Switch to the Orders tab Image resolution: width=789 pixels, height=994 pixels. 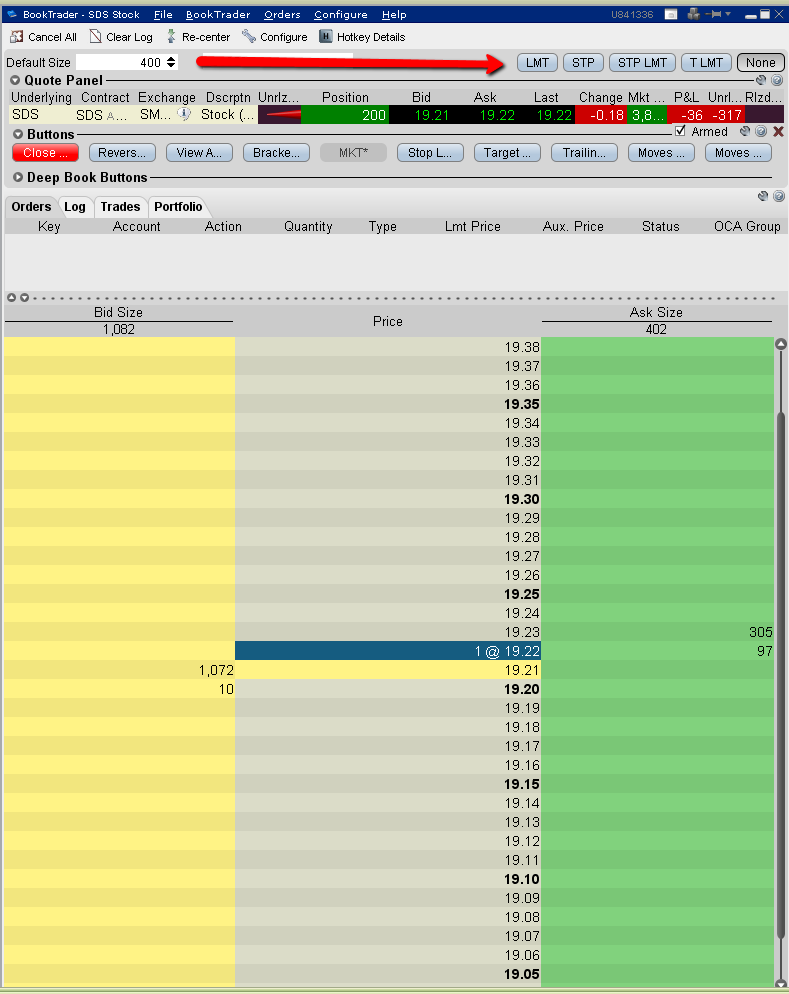click(31, 207)
